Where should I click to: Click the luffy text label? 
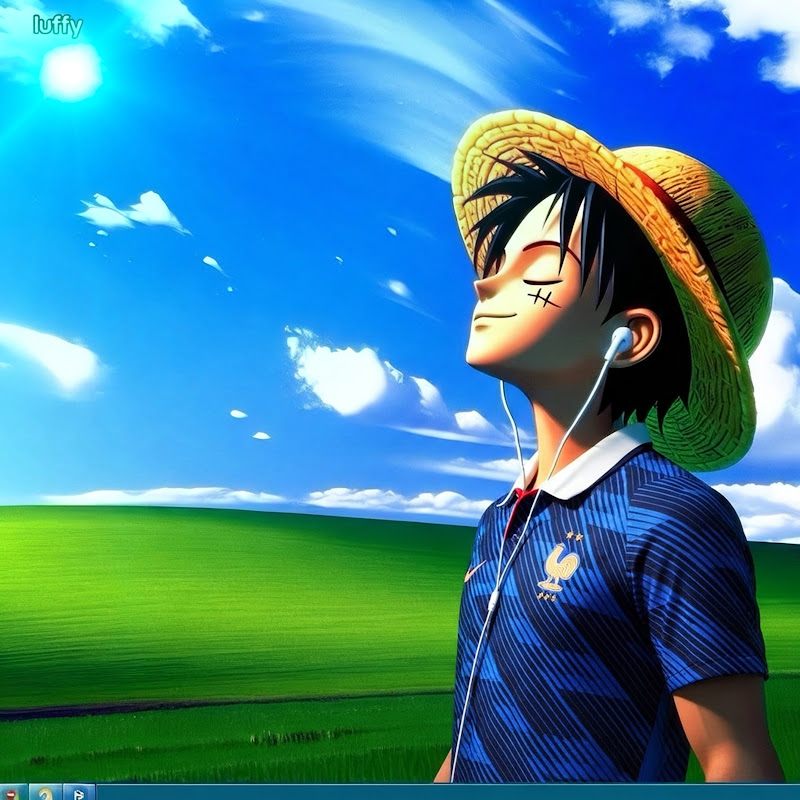[58, 26]
